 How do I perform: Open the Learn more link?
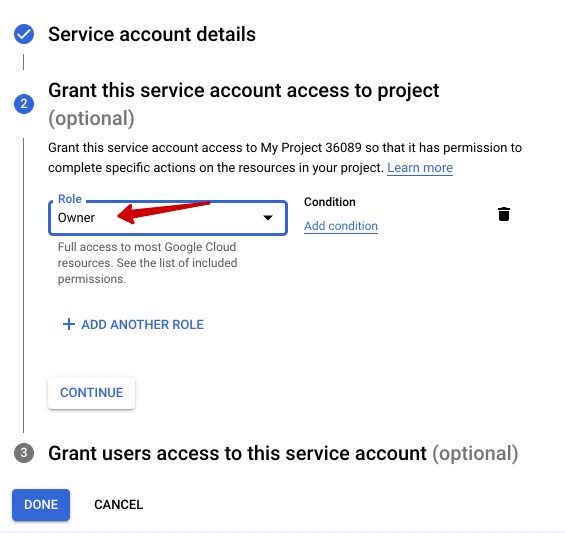420,168
